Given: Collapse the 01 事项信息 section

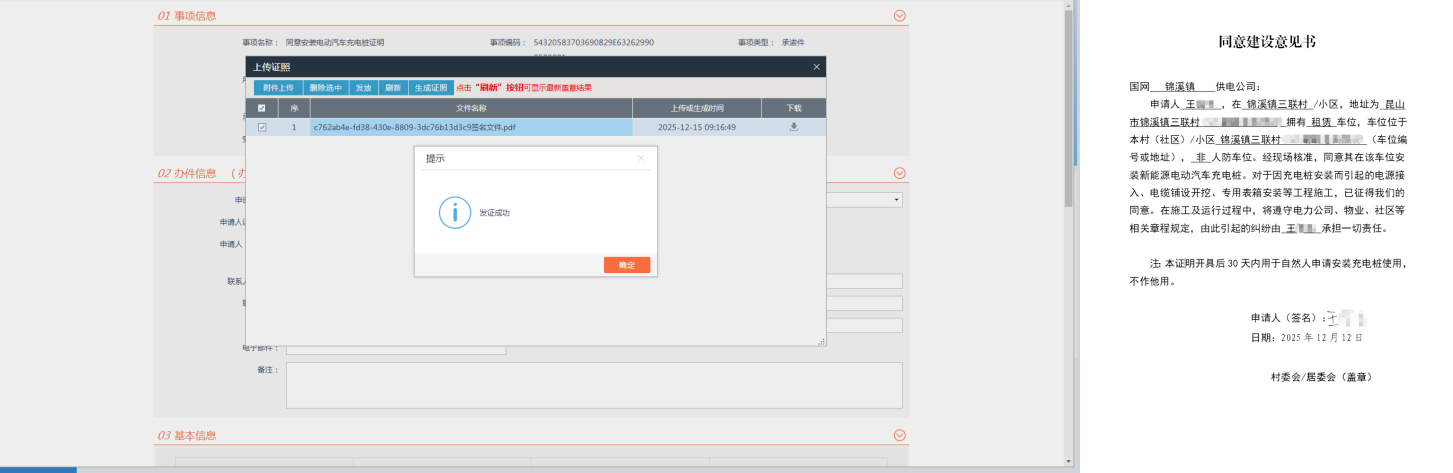Looking at the screenshot, I should click(899, 16).
